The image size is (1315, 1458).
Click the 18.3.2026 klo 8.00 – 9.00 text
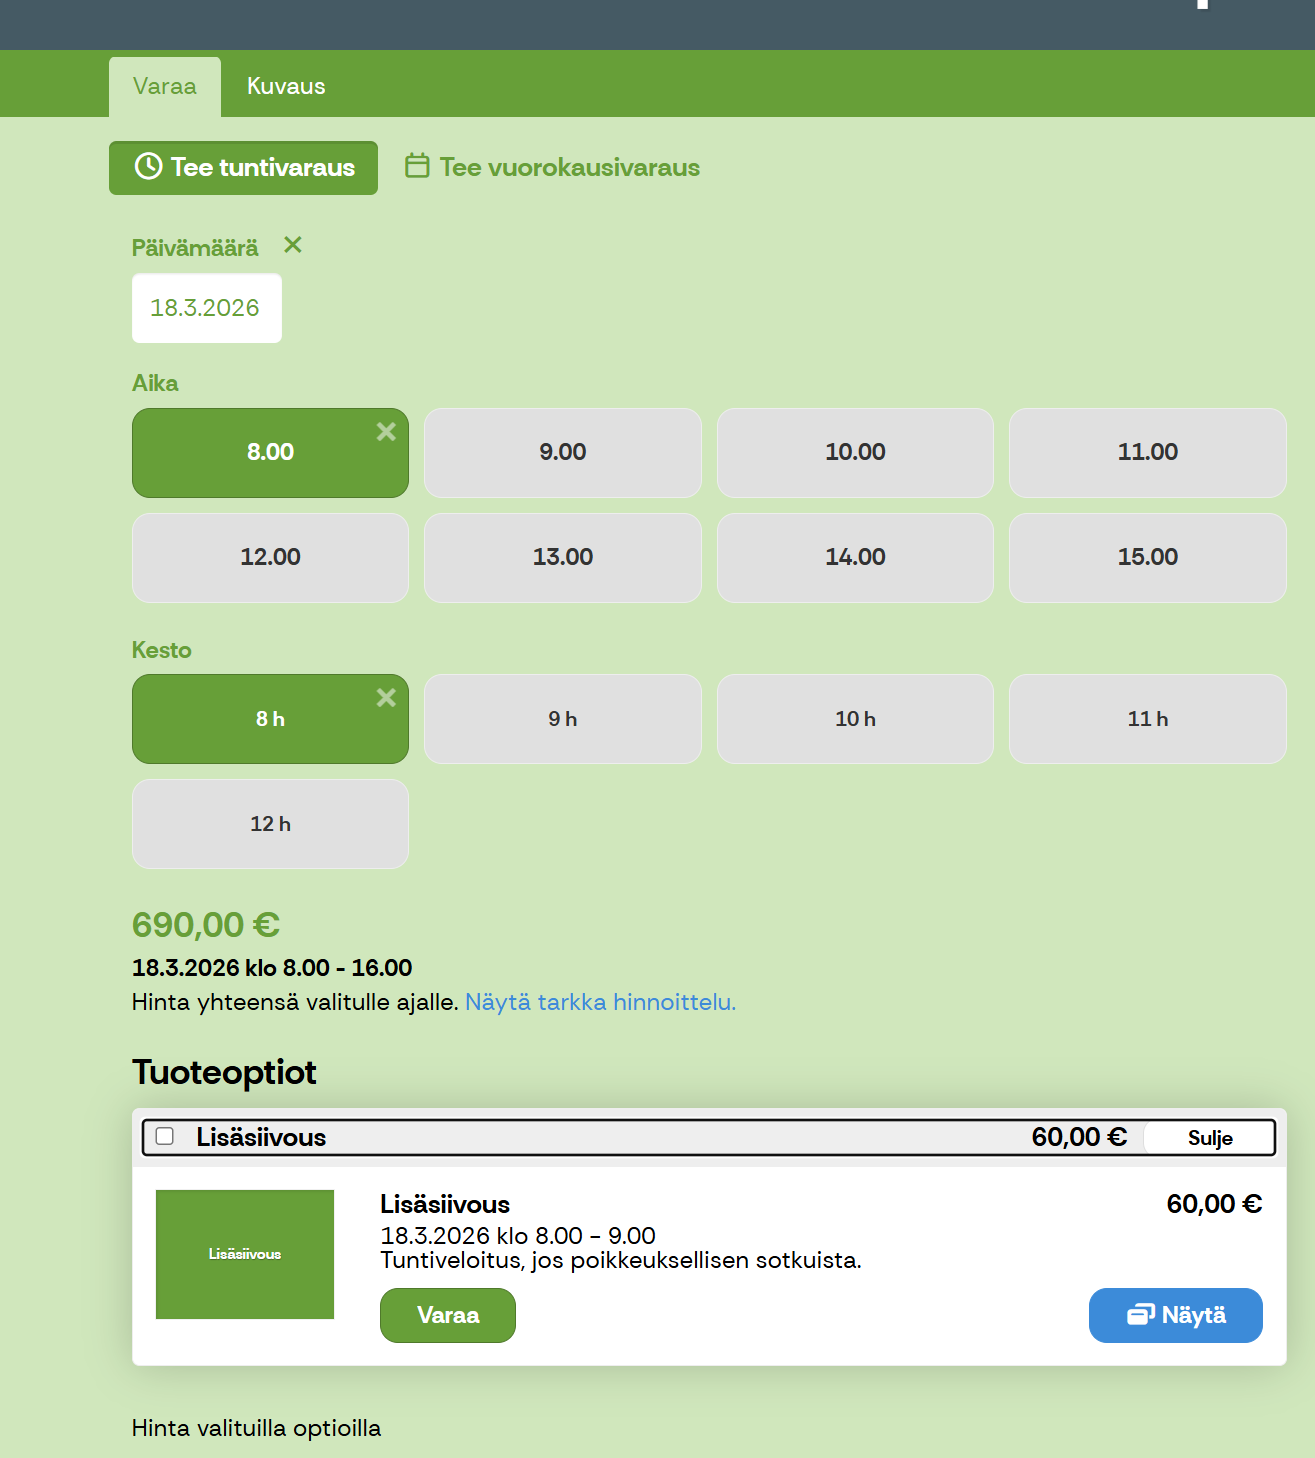[x=518, y=1236]
